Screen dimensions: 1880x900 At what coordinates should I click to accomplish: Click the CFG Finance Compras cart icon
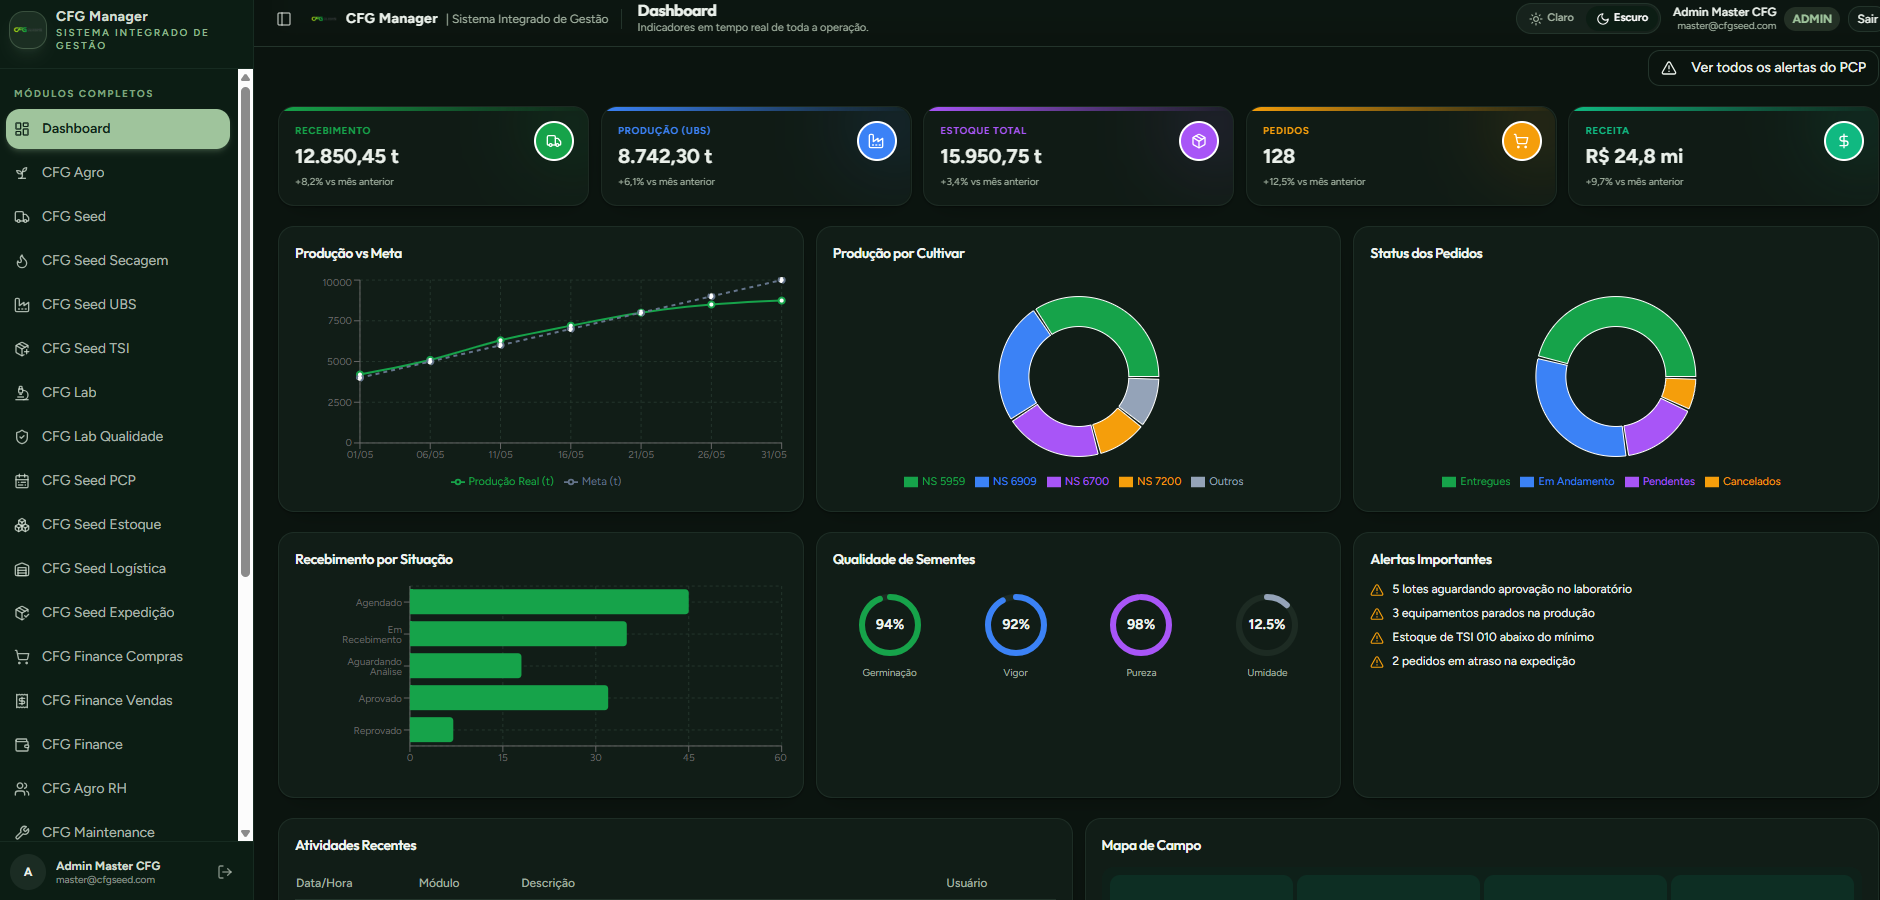(x=22, y=657)
